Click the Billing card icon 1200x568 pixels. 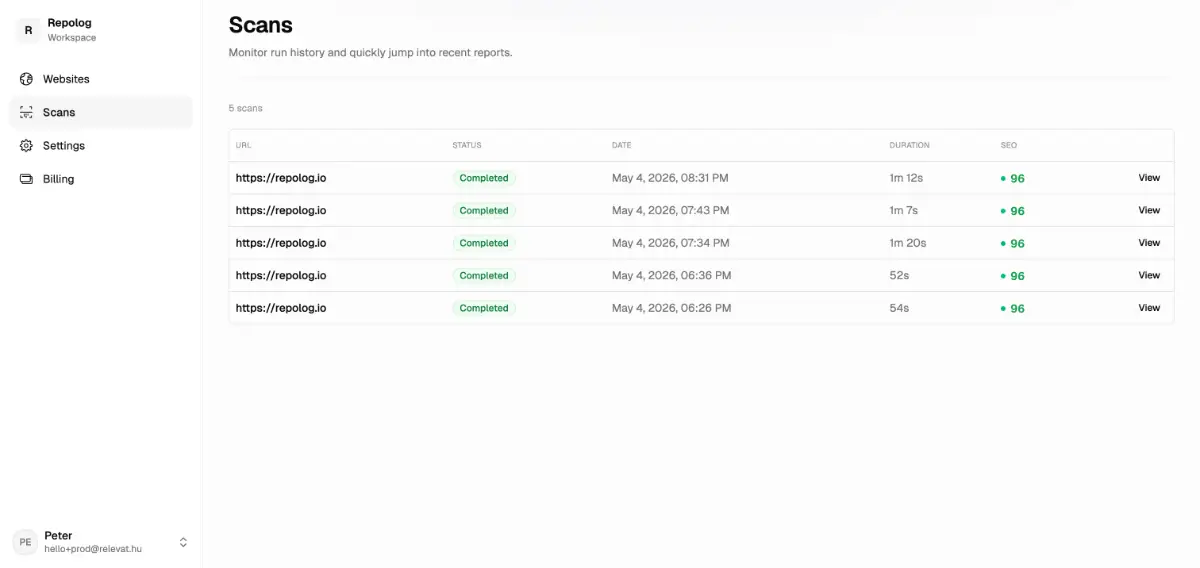tap(26, 179)
